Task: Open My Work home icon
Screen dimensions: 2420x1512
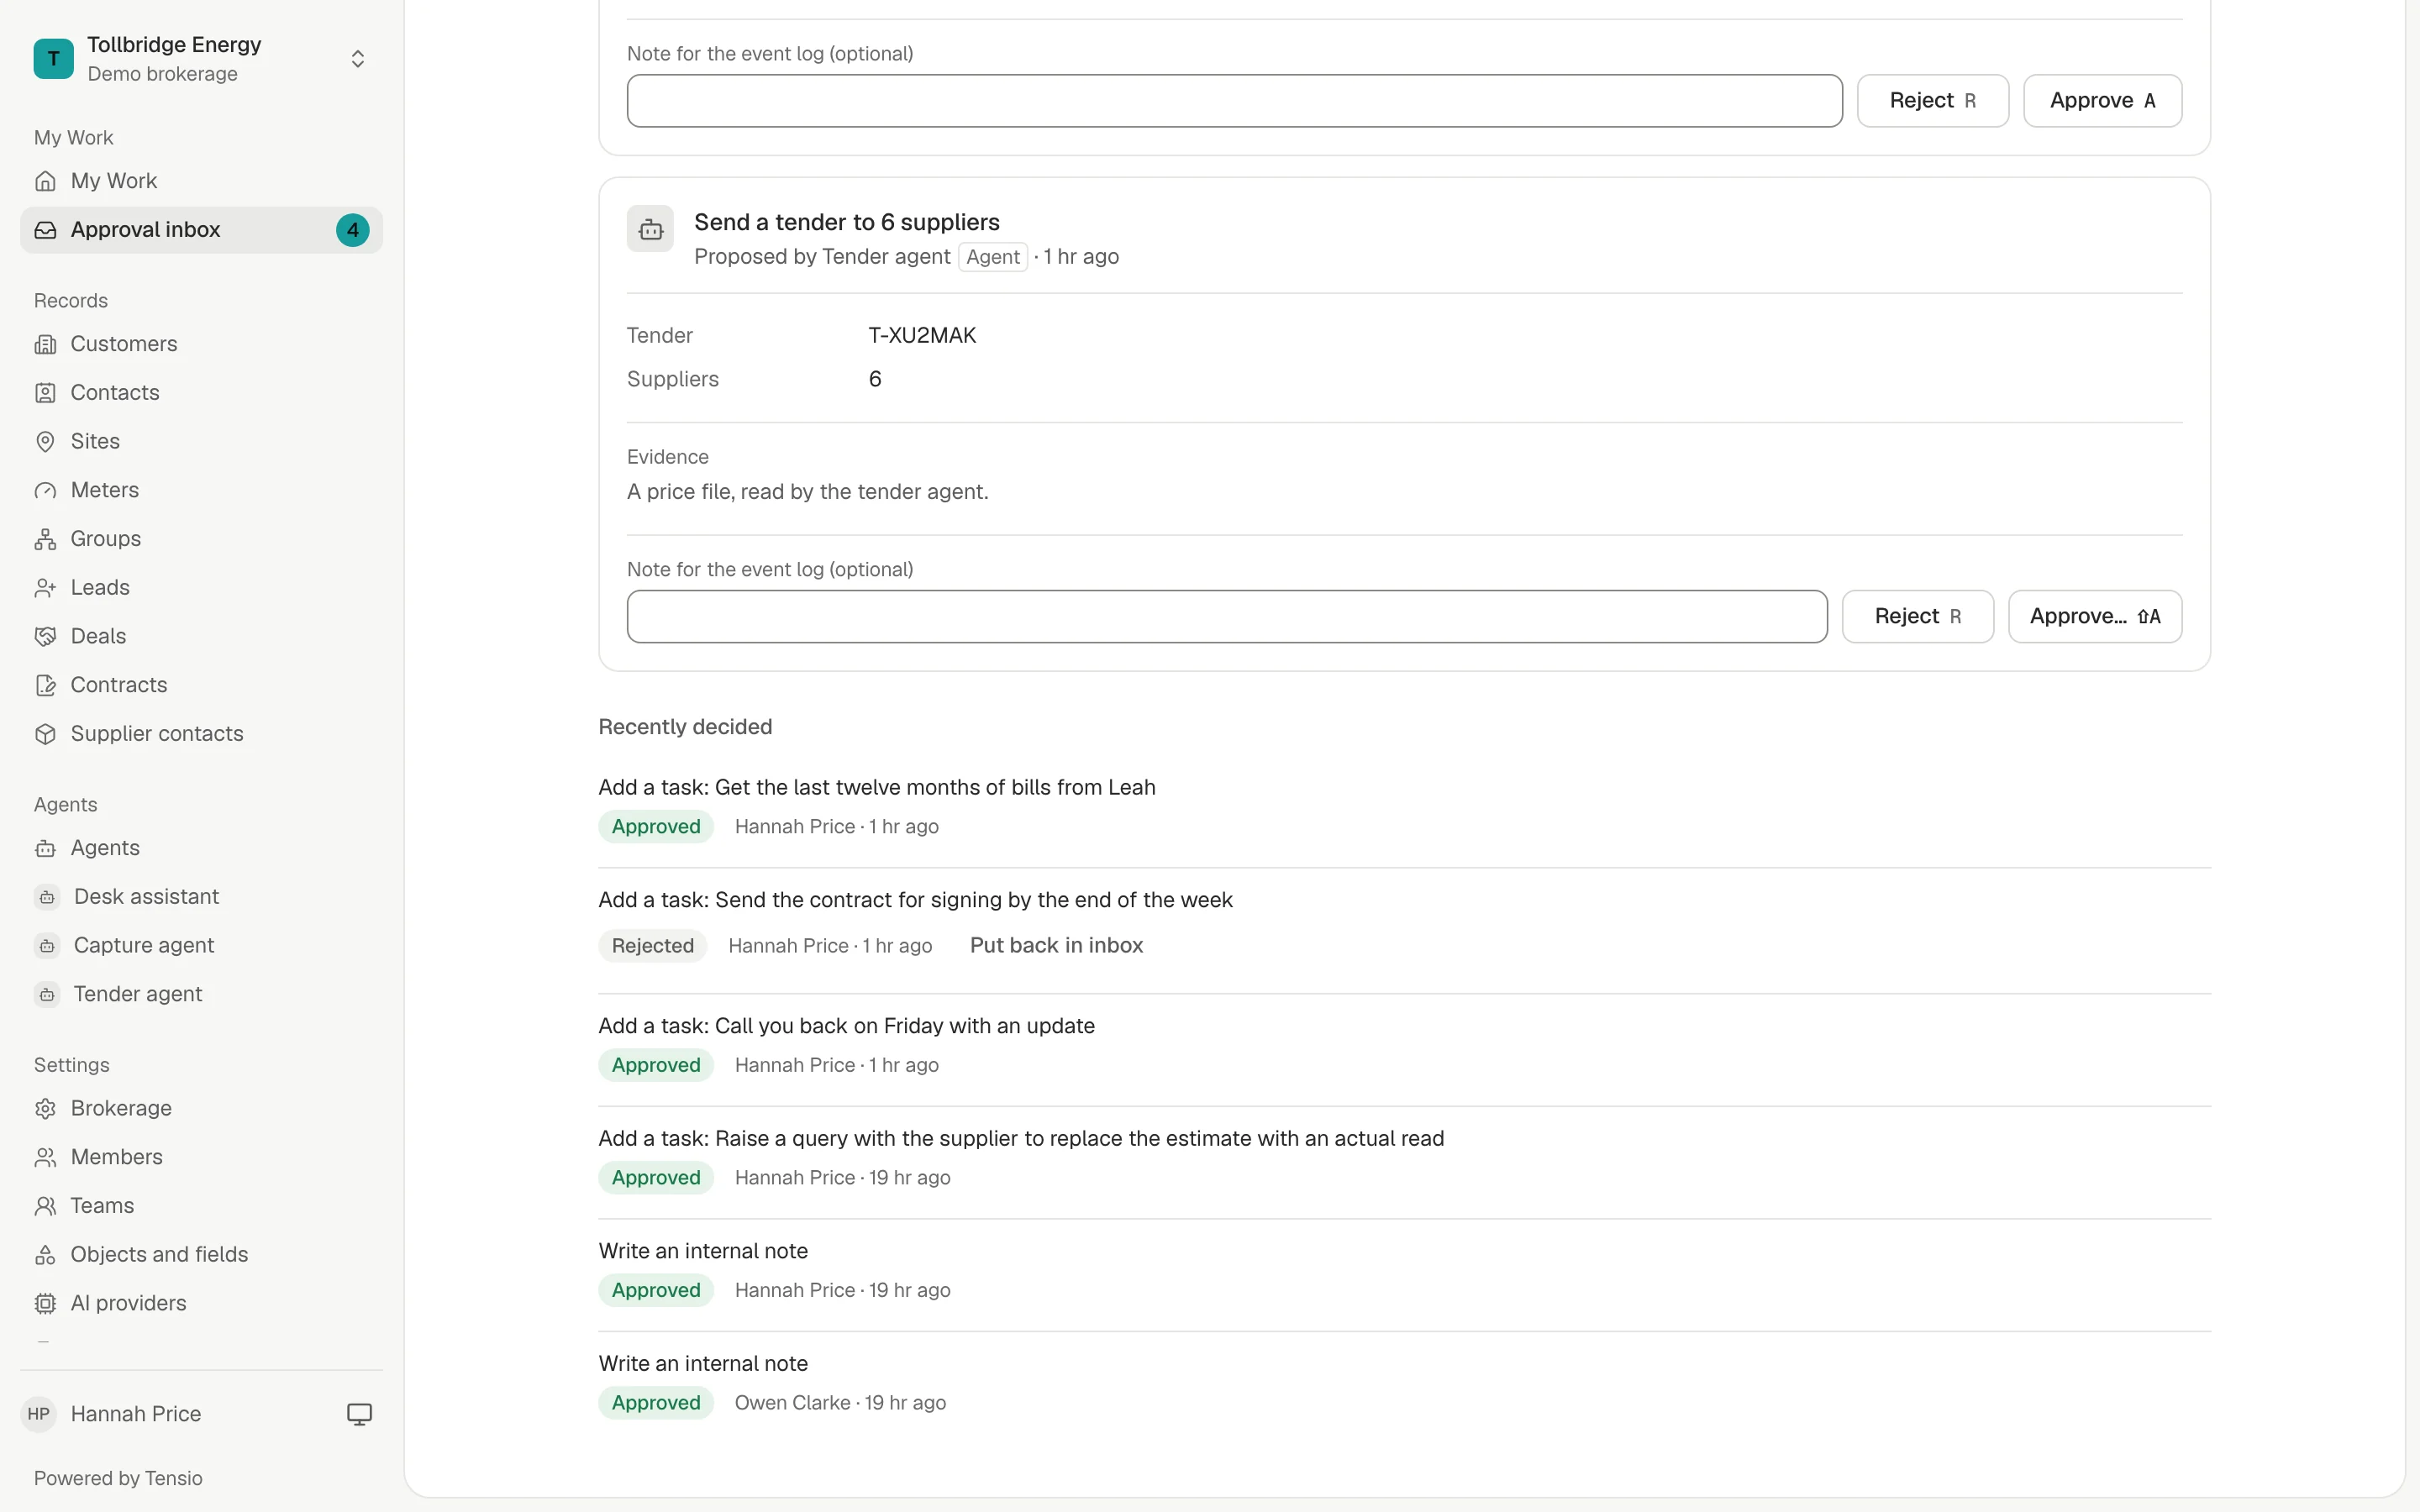Action: [x=45, y=181]
